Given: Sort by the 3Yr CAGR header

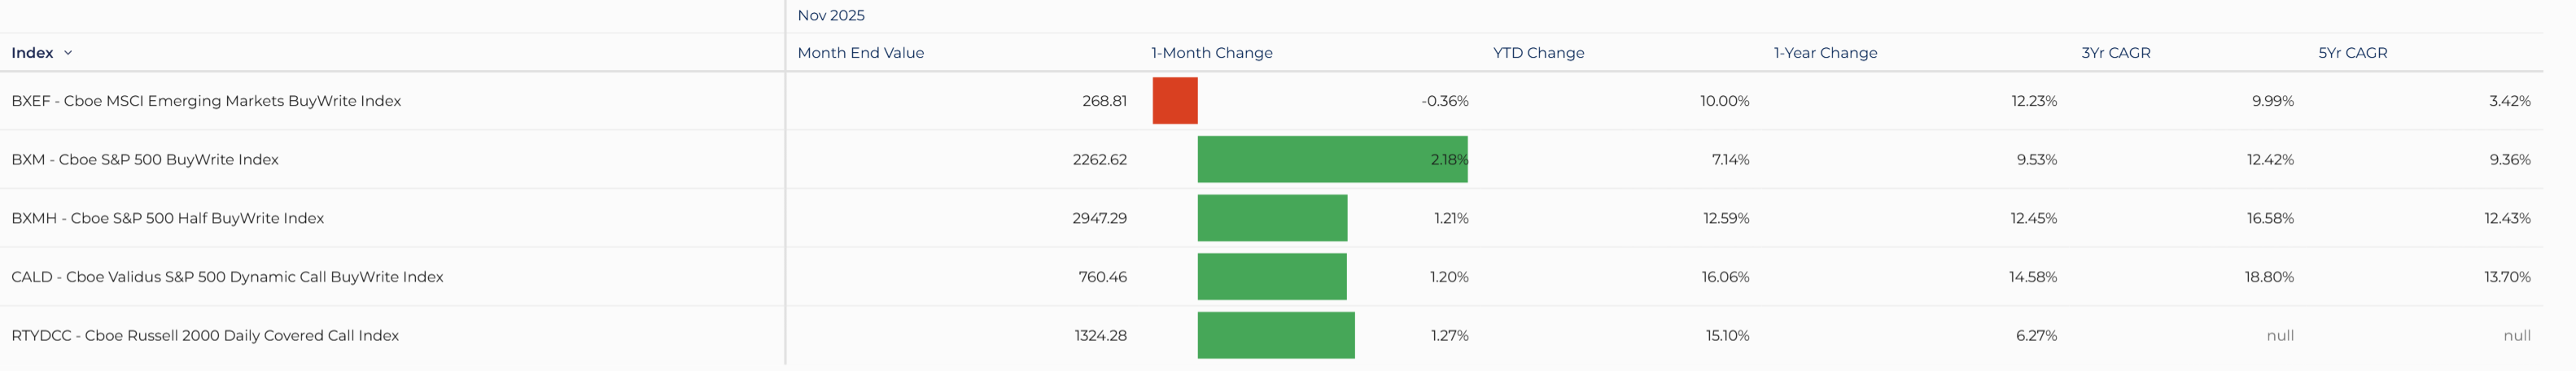Looking at the screenshot, I should (x=2115, y=53).
